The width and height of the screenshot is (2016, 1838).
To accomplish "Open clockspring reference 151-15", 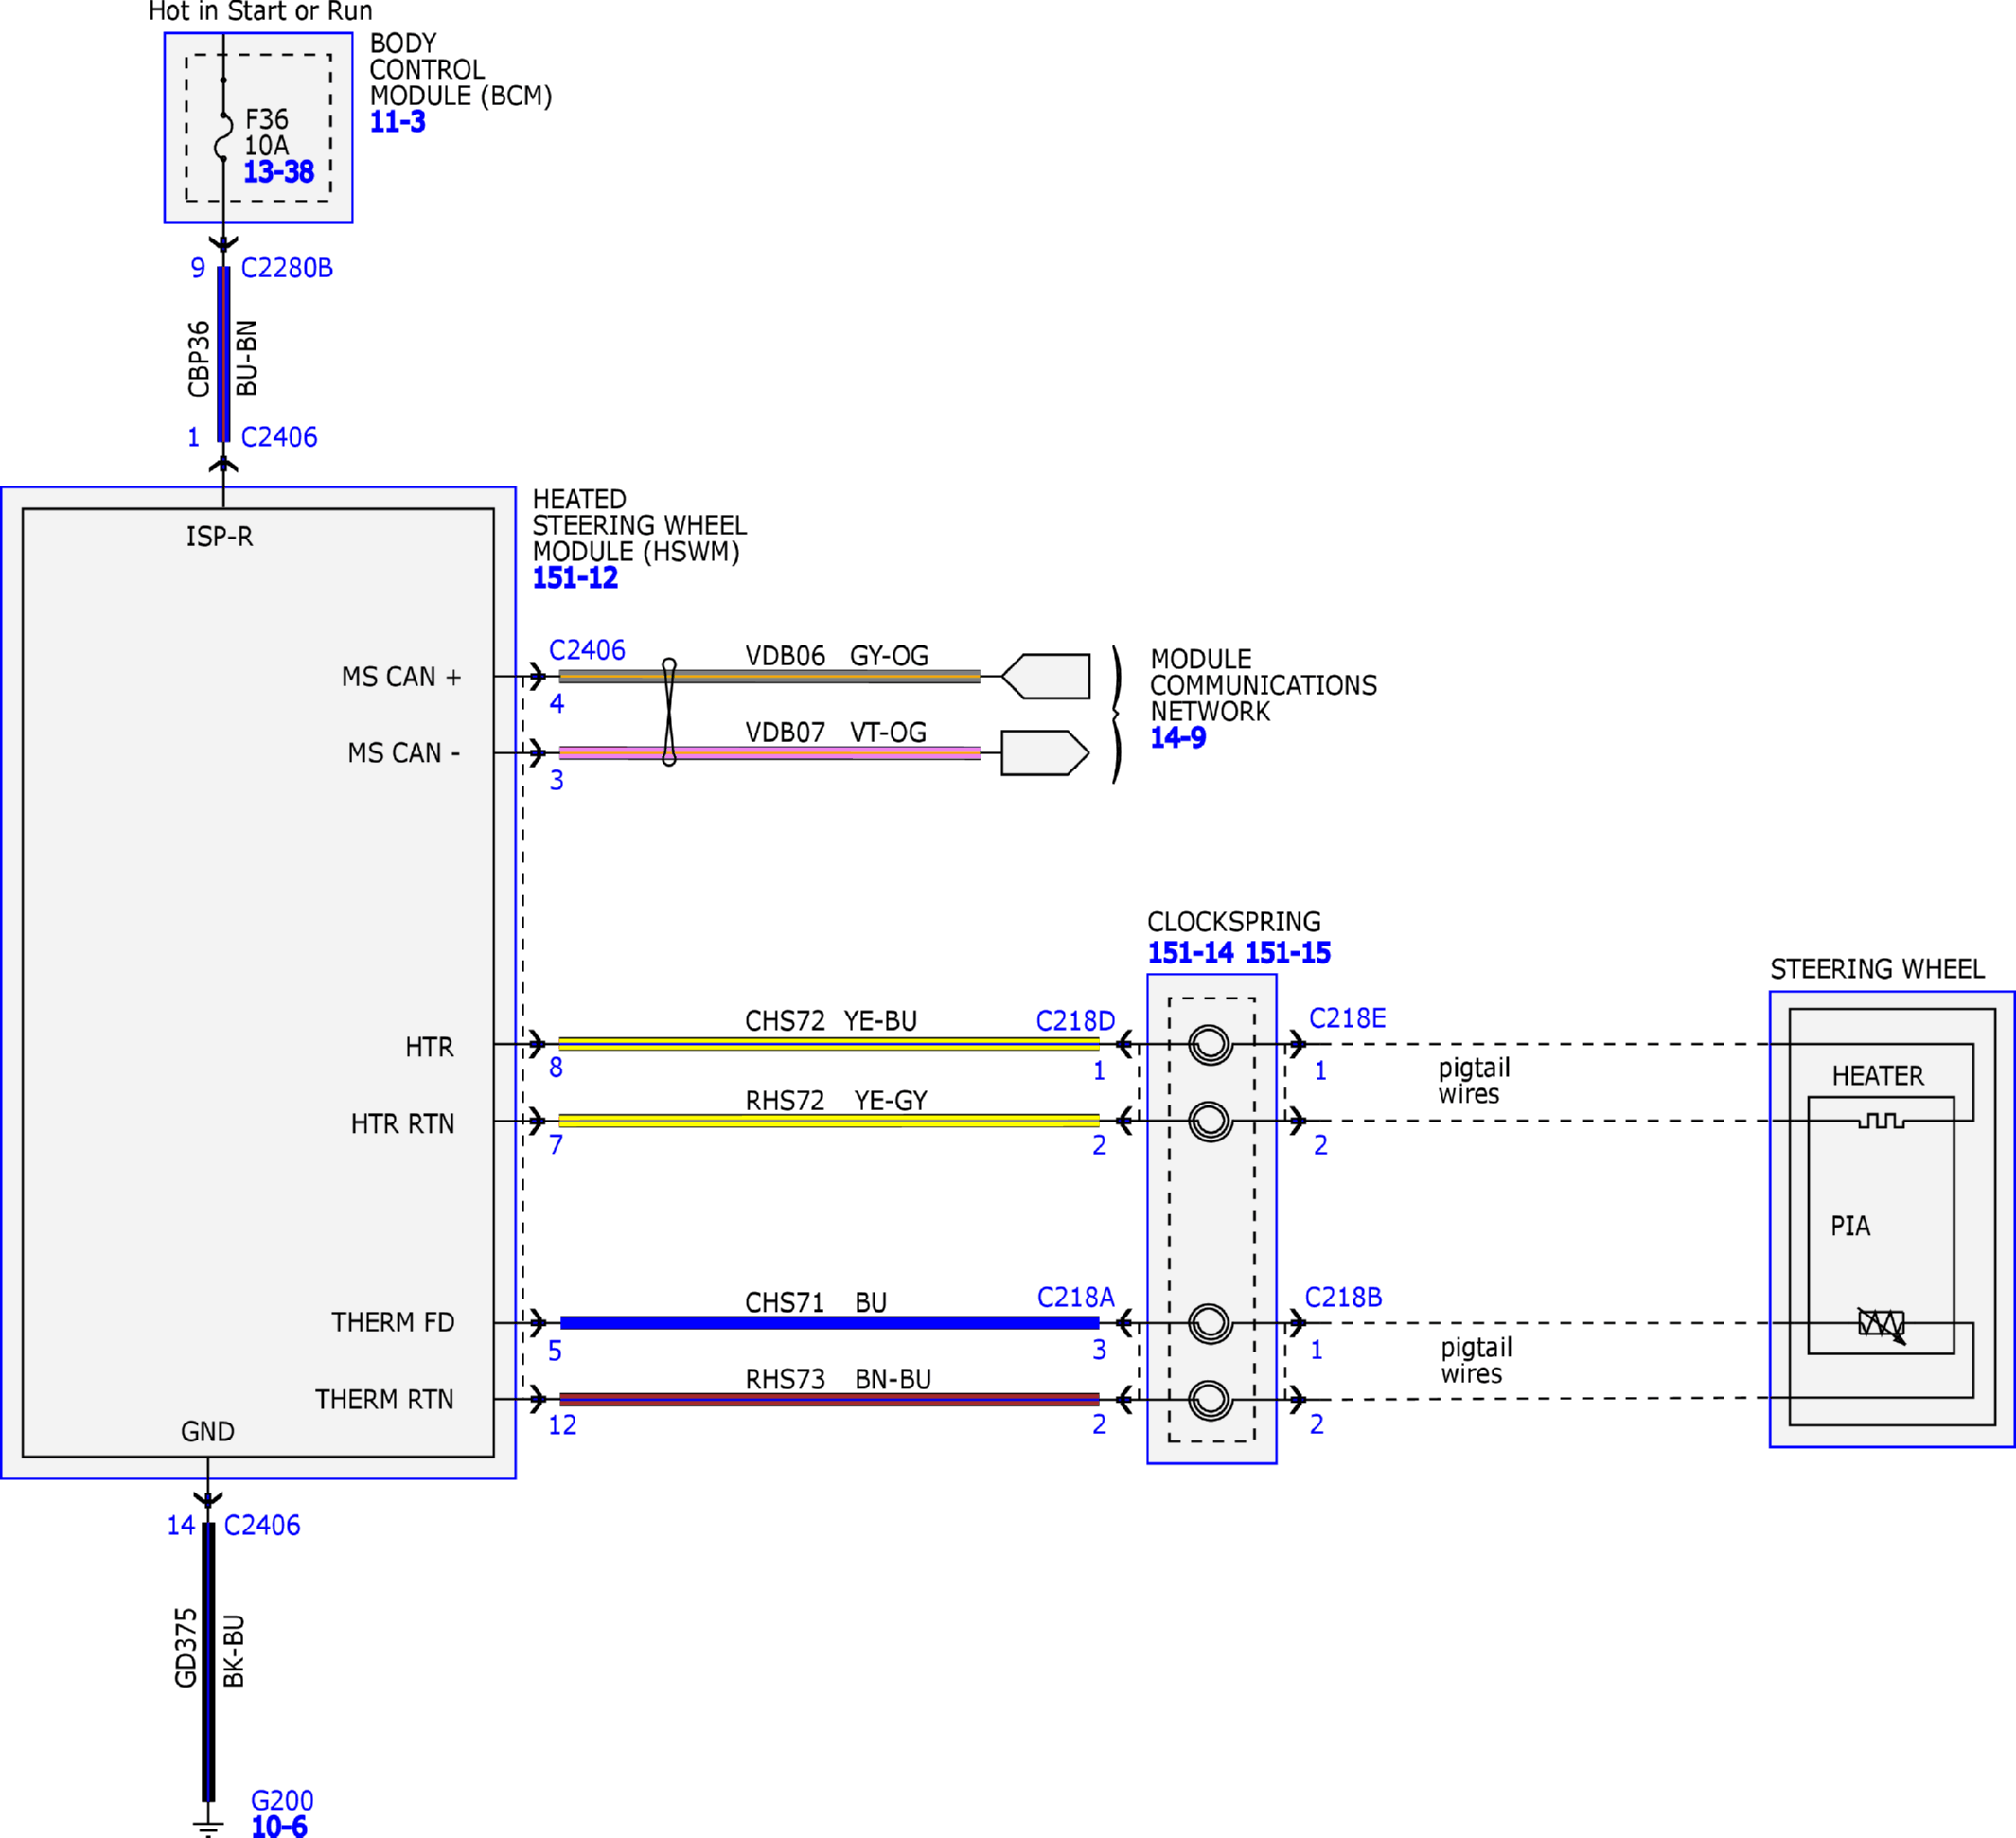I will [x=1288, y=953].
